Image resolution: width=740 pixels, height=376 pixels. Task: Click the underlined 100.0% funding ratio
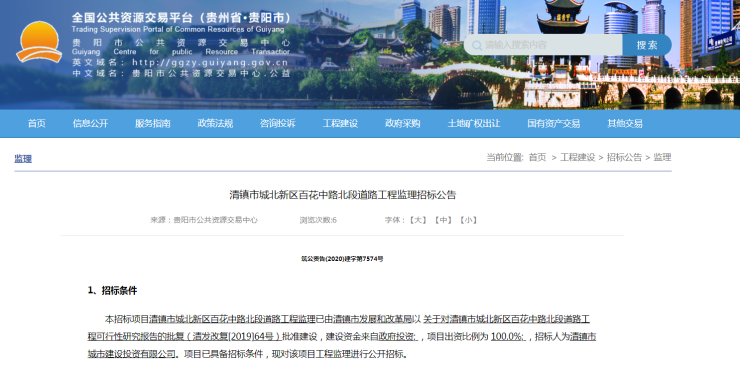508,337
